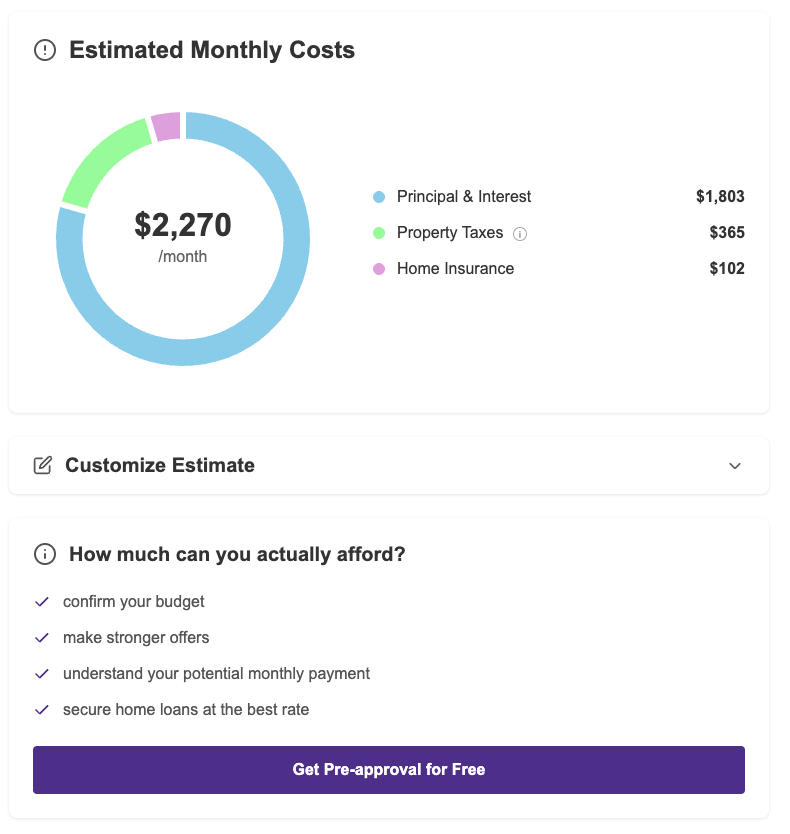This screenshot has width=790, height=834.
Task: Select the Principal & Interest label
Action: coord(464,197)
